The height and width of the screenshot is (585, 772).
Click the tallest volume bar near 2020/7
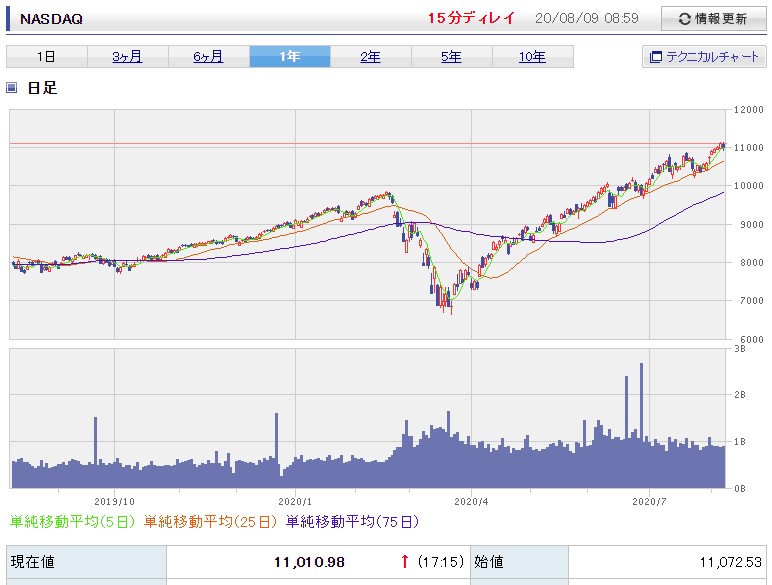[642, 425]
